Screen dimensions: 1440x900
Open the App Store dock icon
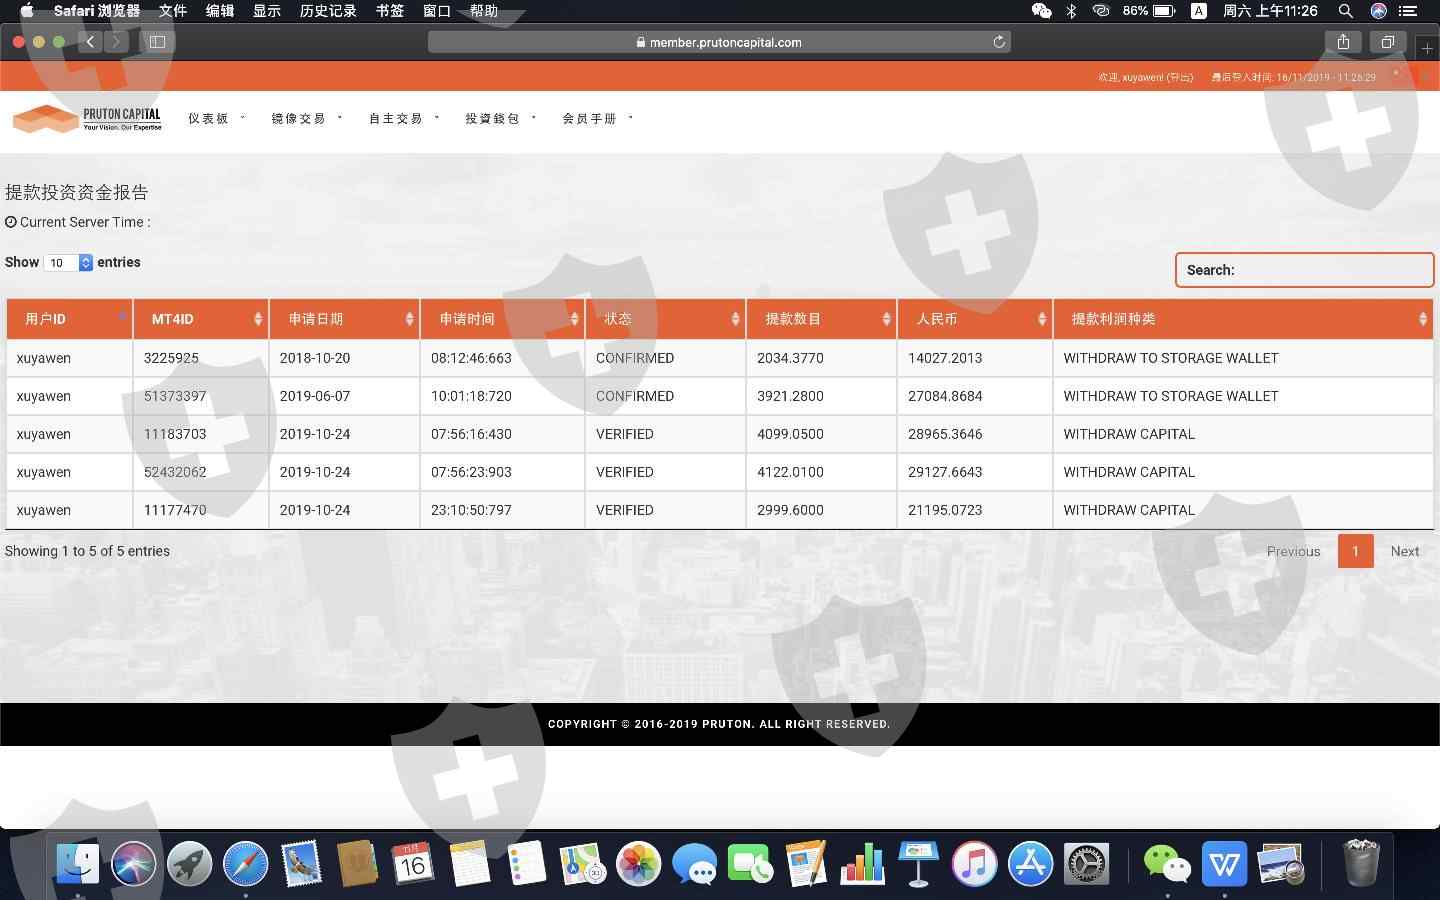[1030, 863]
